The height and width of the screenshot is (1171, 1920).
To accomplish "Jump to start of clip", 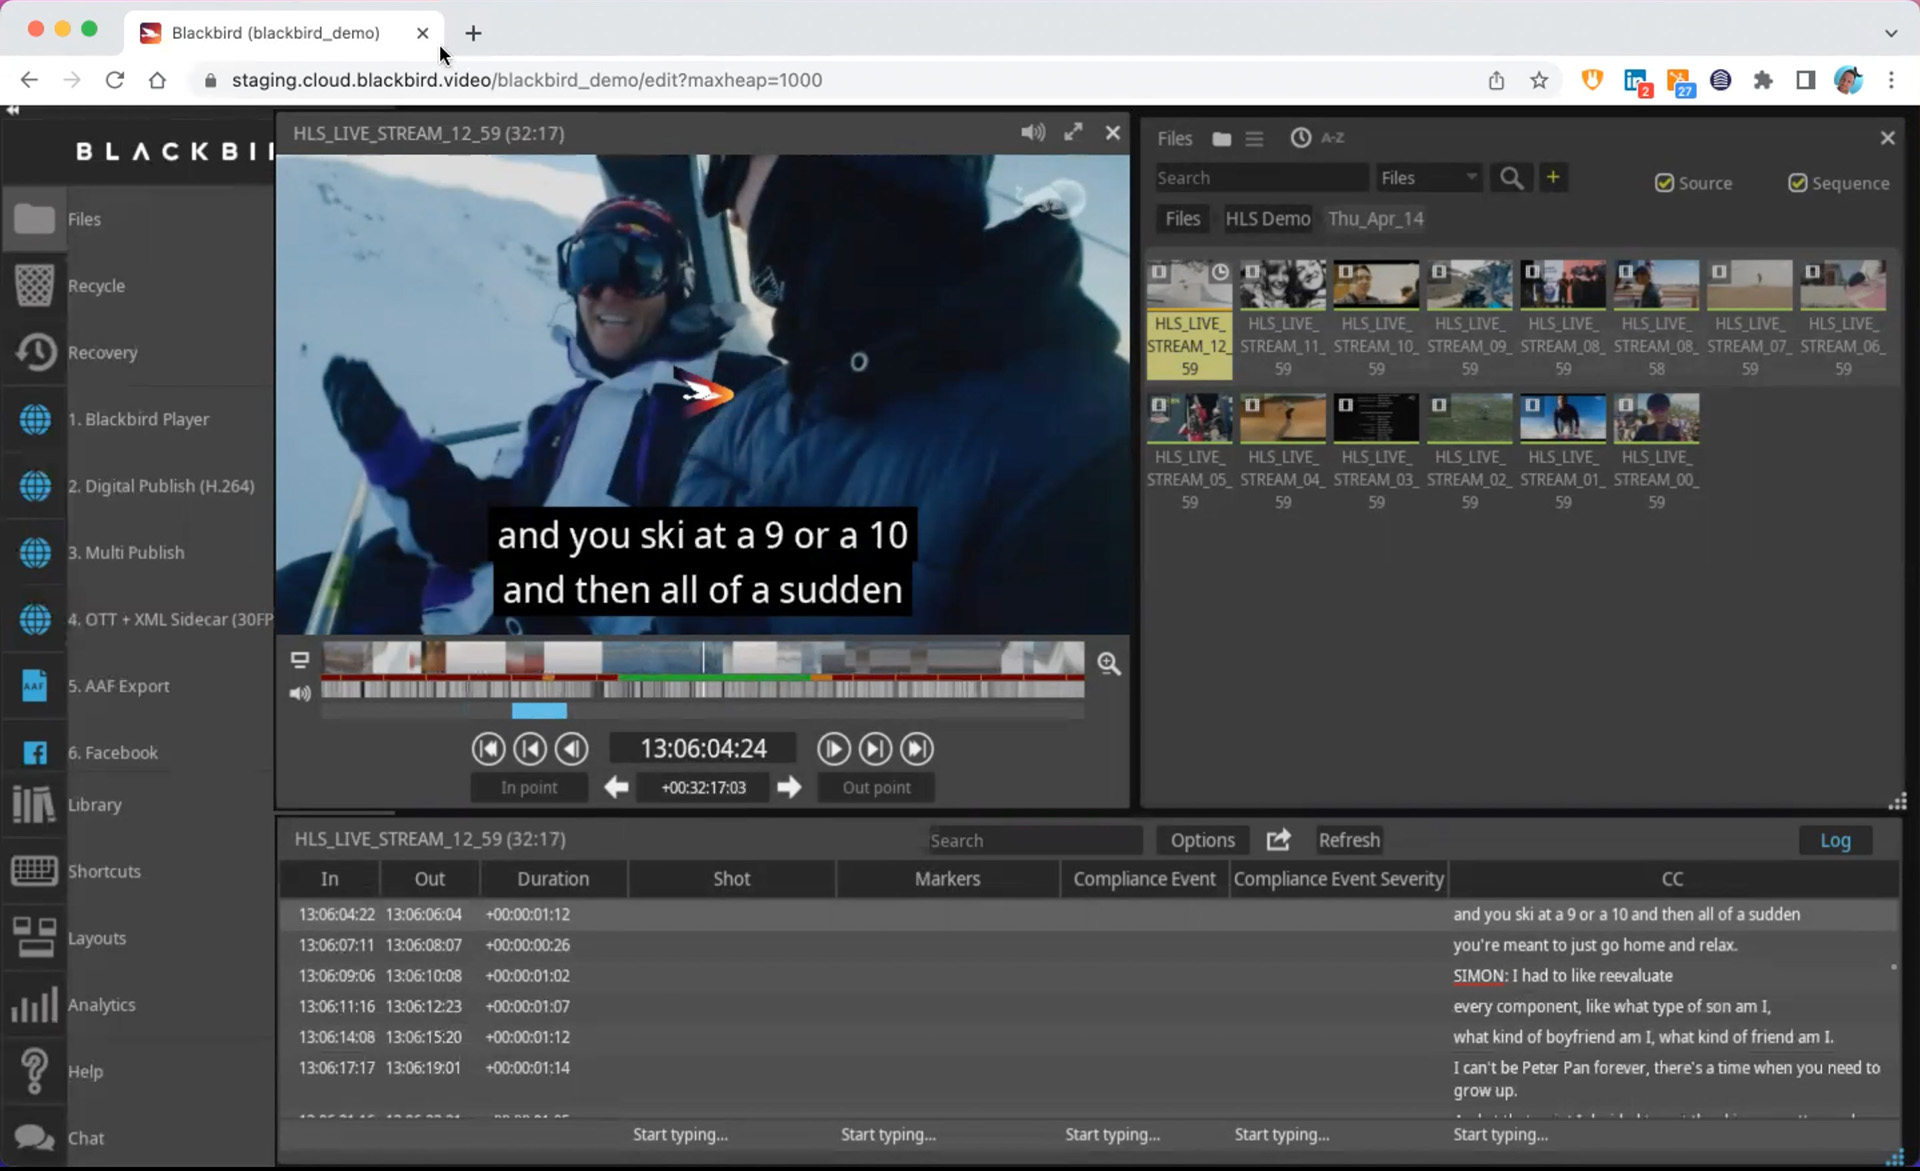I will 488,749.
